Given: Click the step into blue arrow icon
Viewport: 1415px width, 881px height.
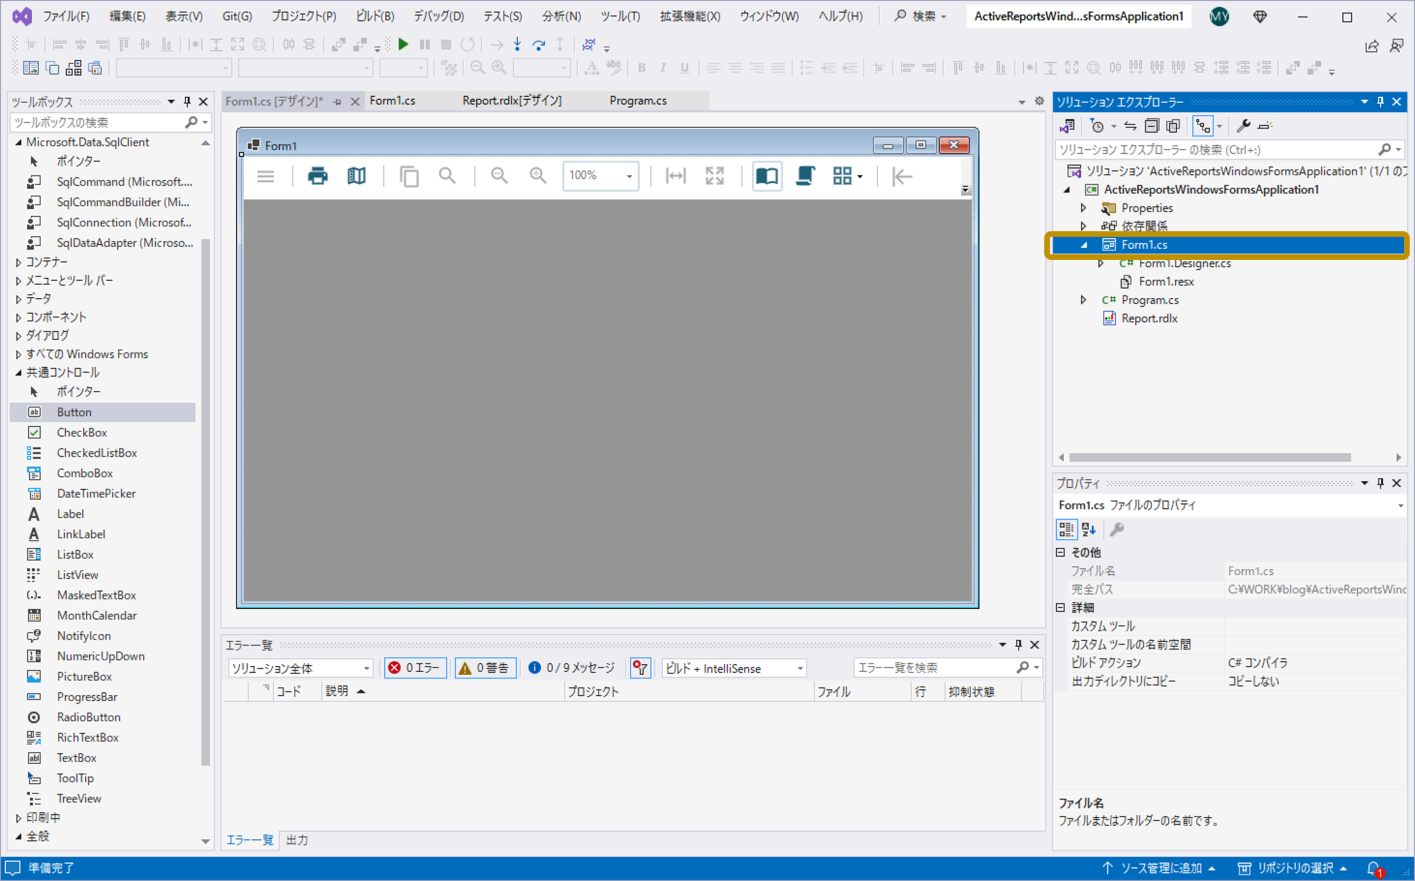Looking at the screenshot, I should [517, 44].
